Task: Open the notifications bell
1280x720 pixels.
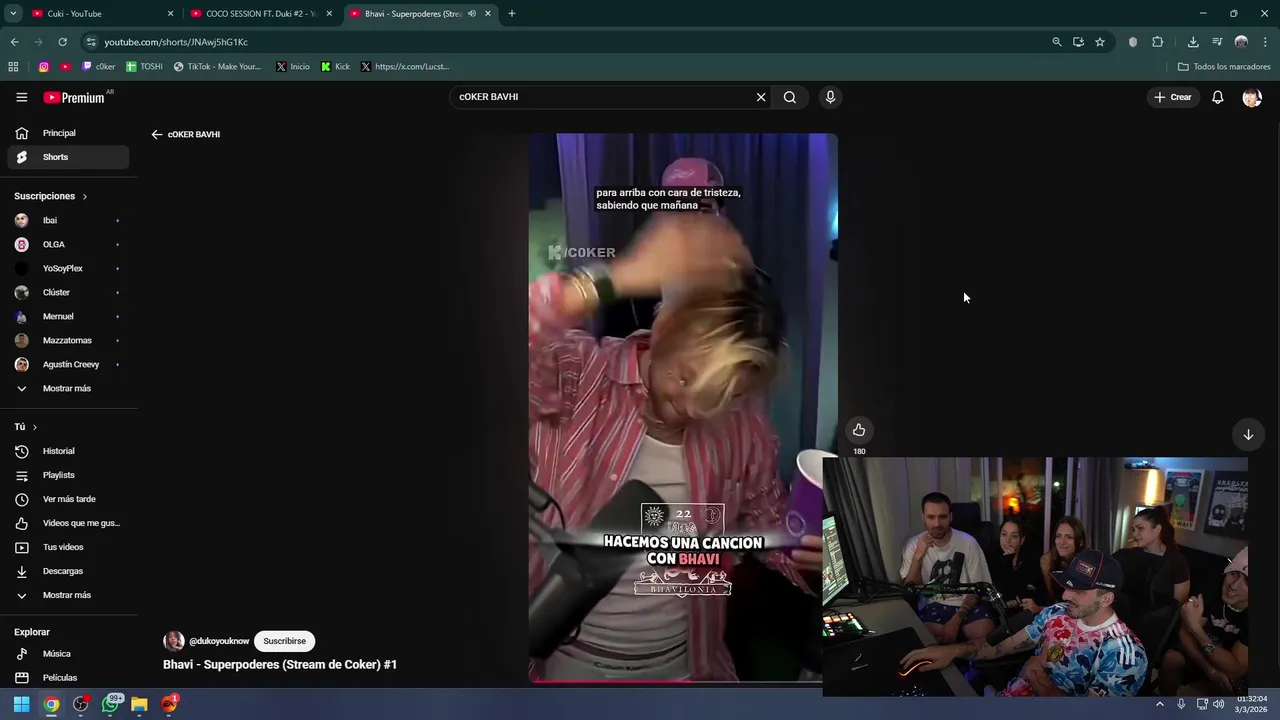Action: (x=1218, y=97)
